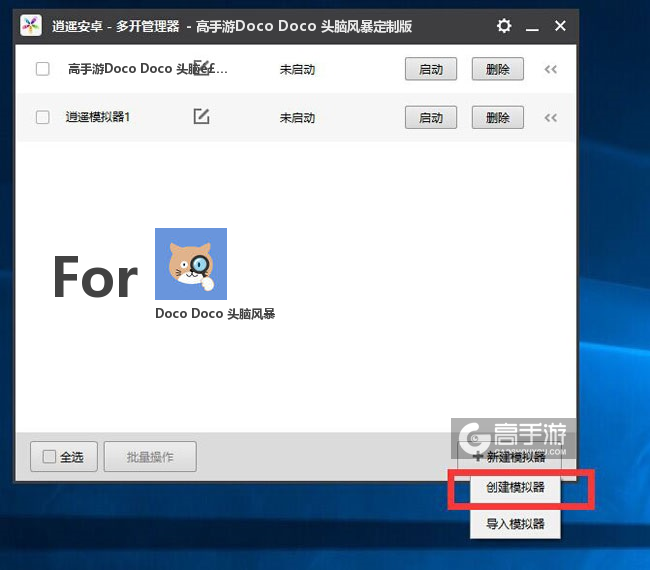Image resolution: width=650 pixels, height=570 pixels.
Task: Choose 导入模拟器 from the popup menu
Action: pyautogui.click(x=515, y=524)
